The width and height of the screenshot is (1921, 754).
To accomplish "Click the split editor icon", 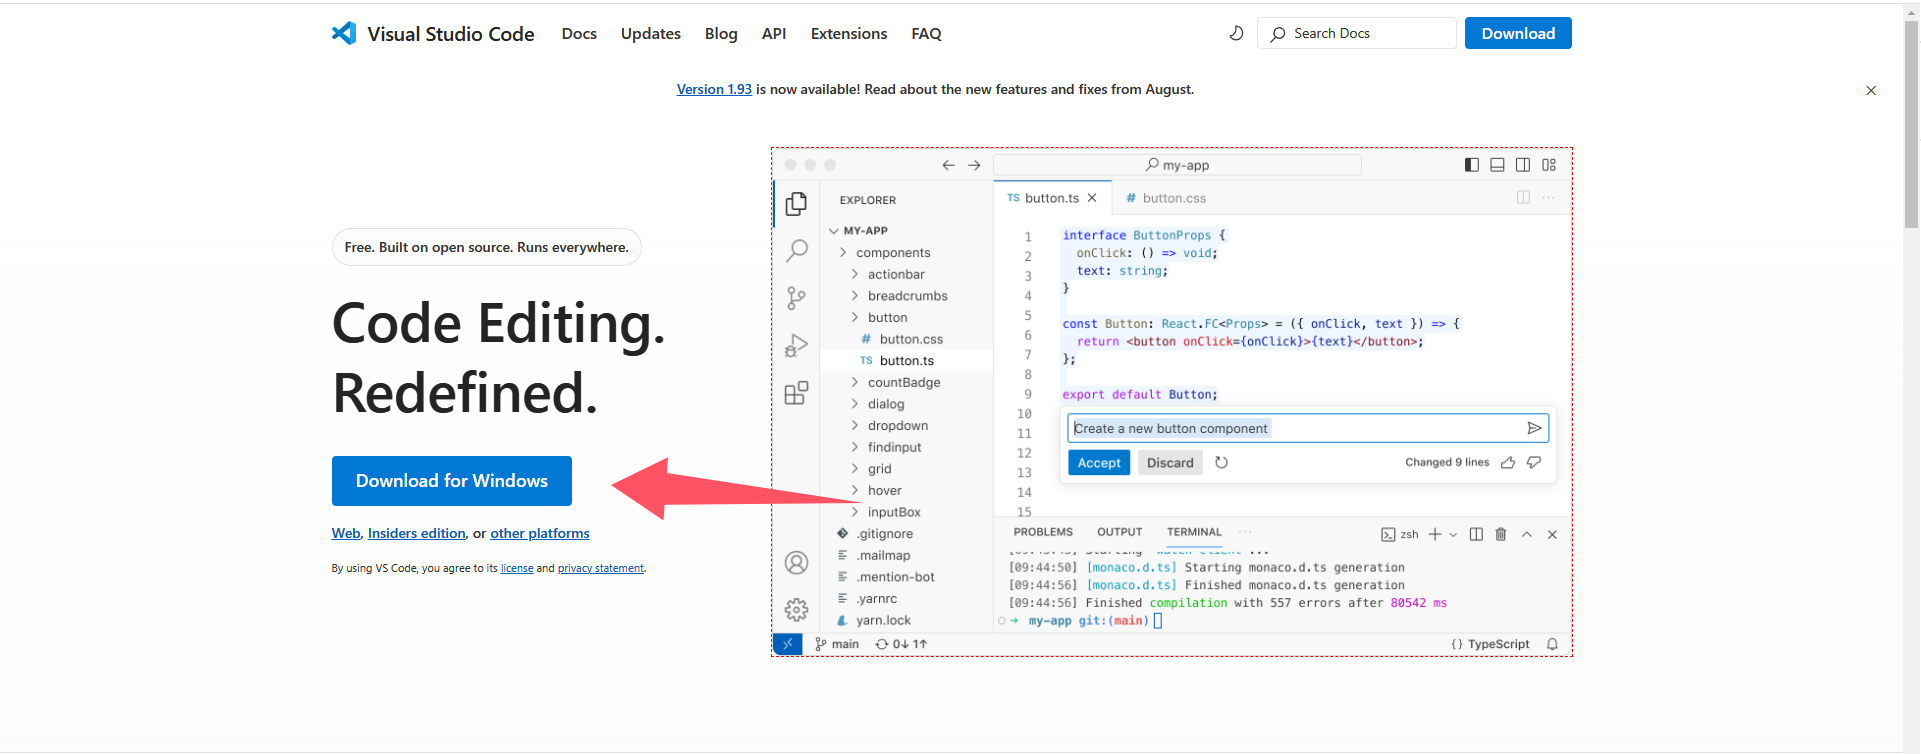I will click(1523, 198).
